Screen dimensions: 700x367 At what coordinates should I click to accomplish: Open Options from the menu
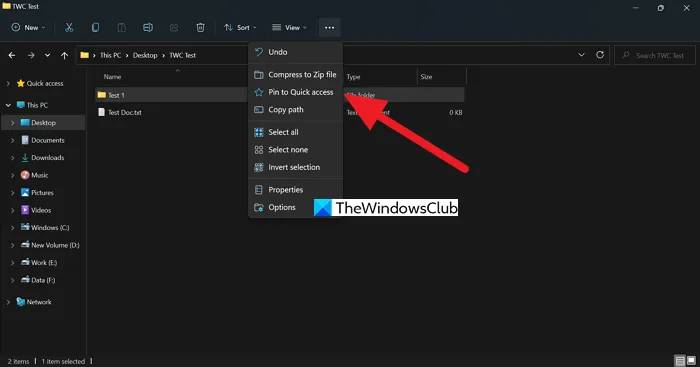295,208
